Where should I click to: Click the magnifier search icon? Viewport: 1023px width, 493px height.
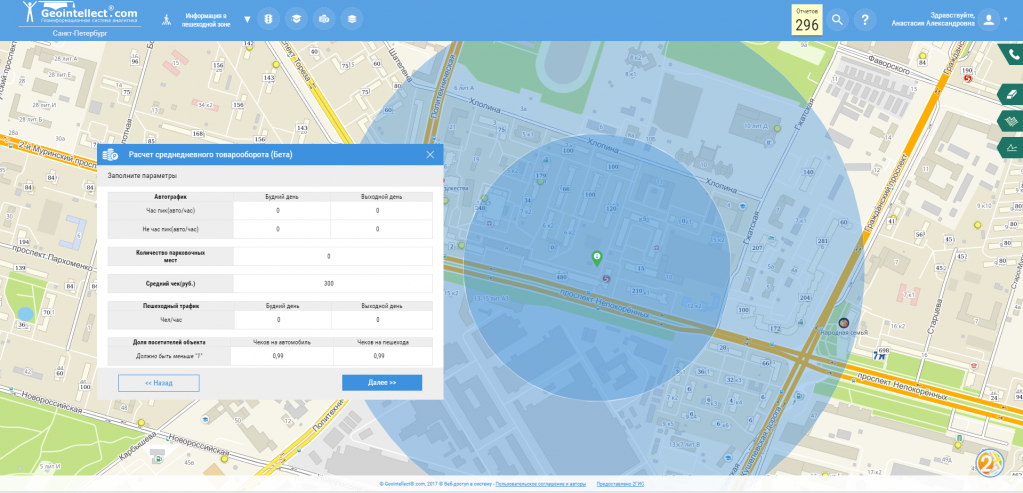[838, 19]
